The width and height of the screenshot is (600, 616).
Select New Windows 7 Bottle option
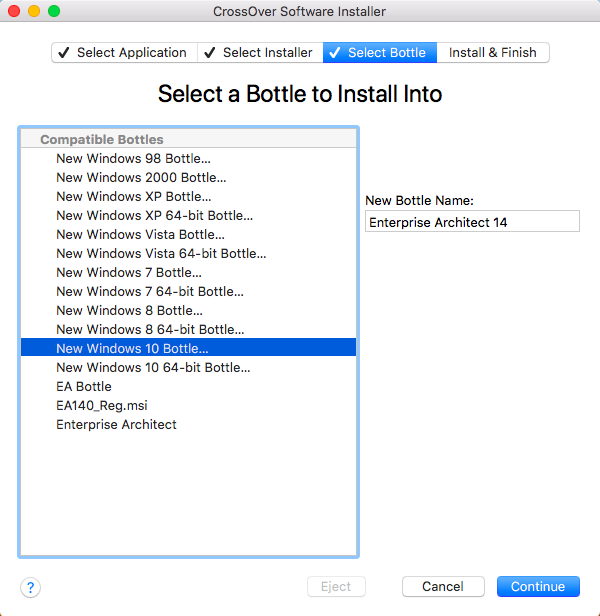coord(129,273)
